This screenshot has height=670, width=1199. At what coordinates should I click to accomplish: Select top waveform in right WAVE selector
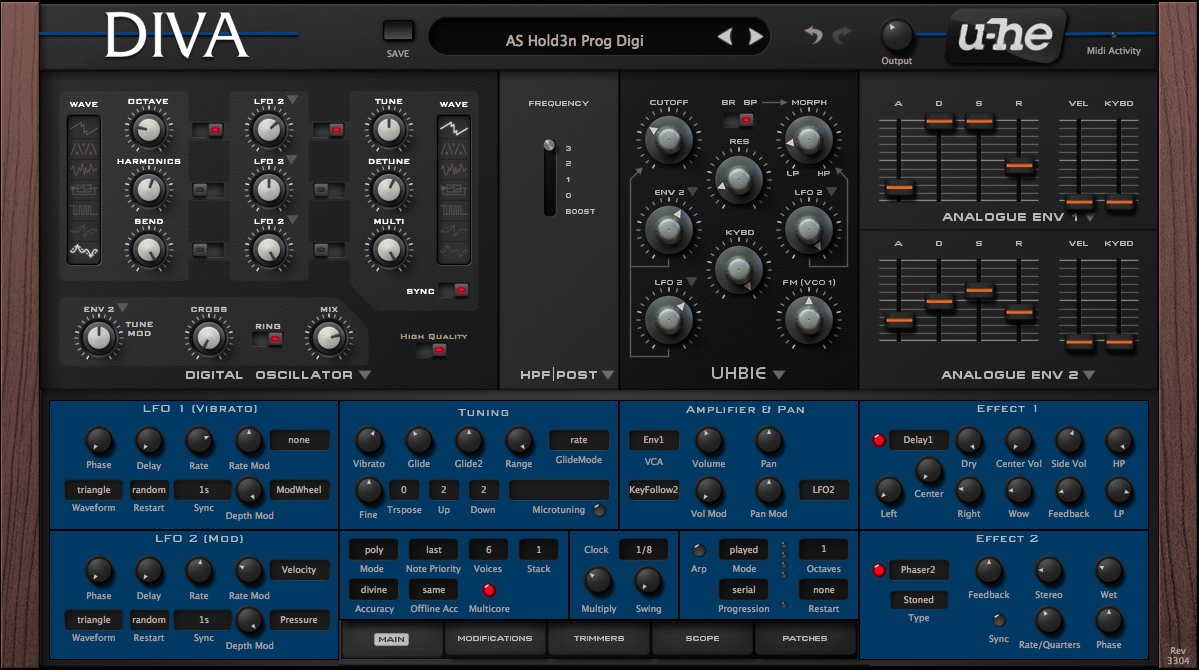point(453,128)
